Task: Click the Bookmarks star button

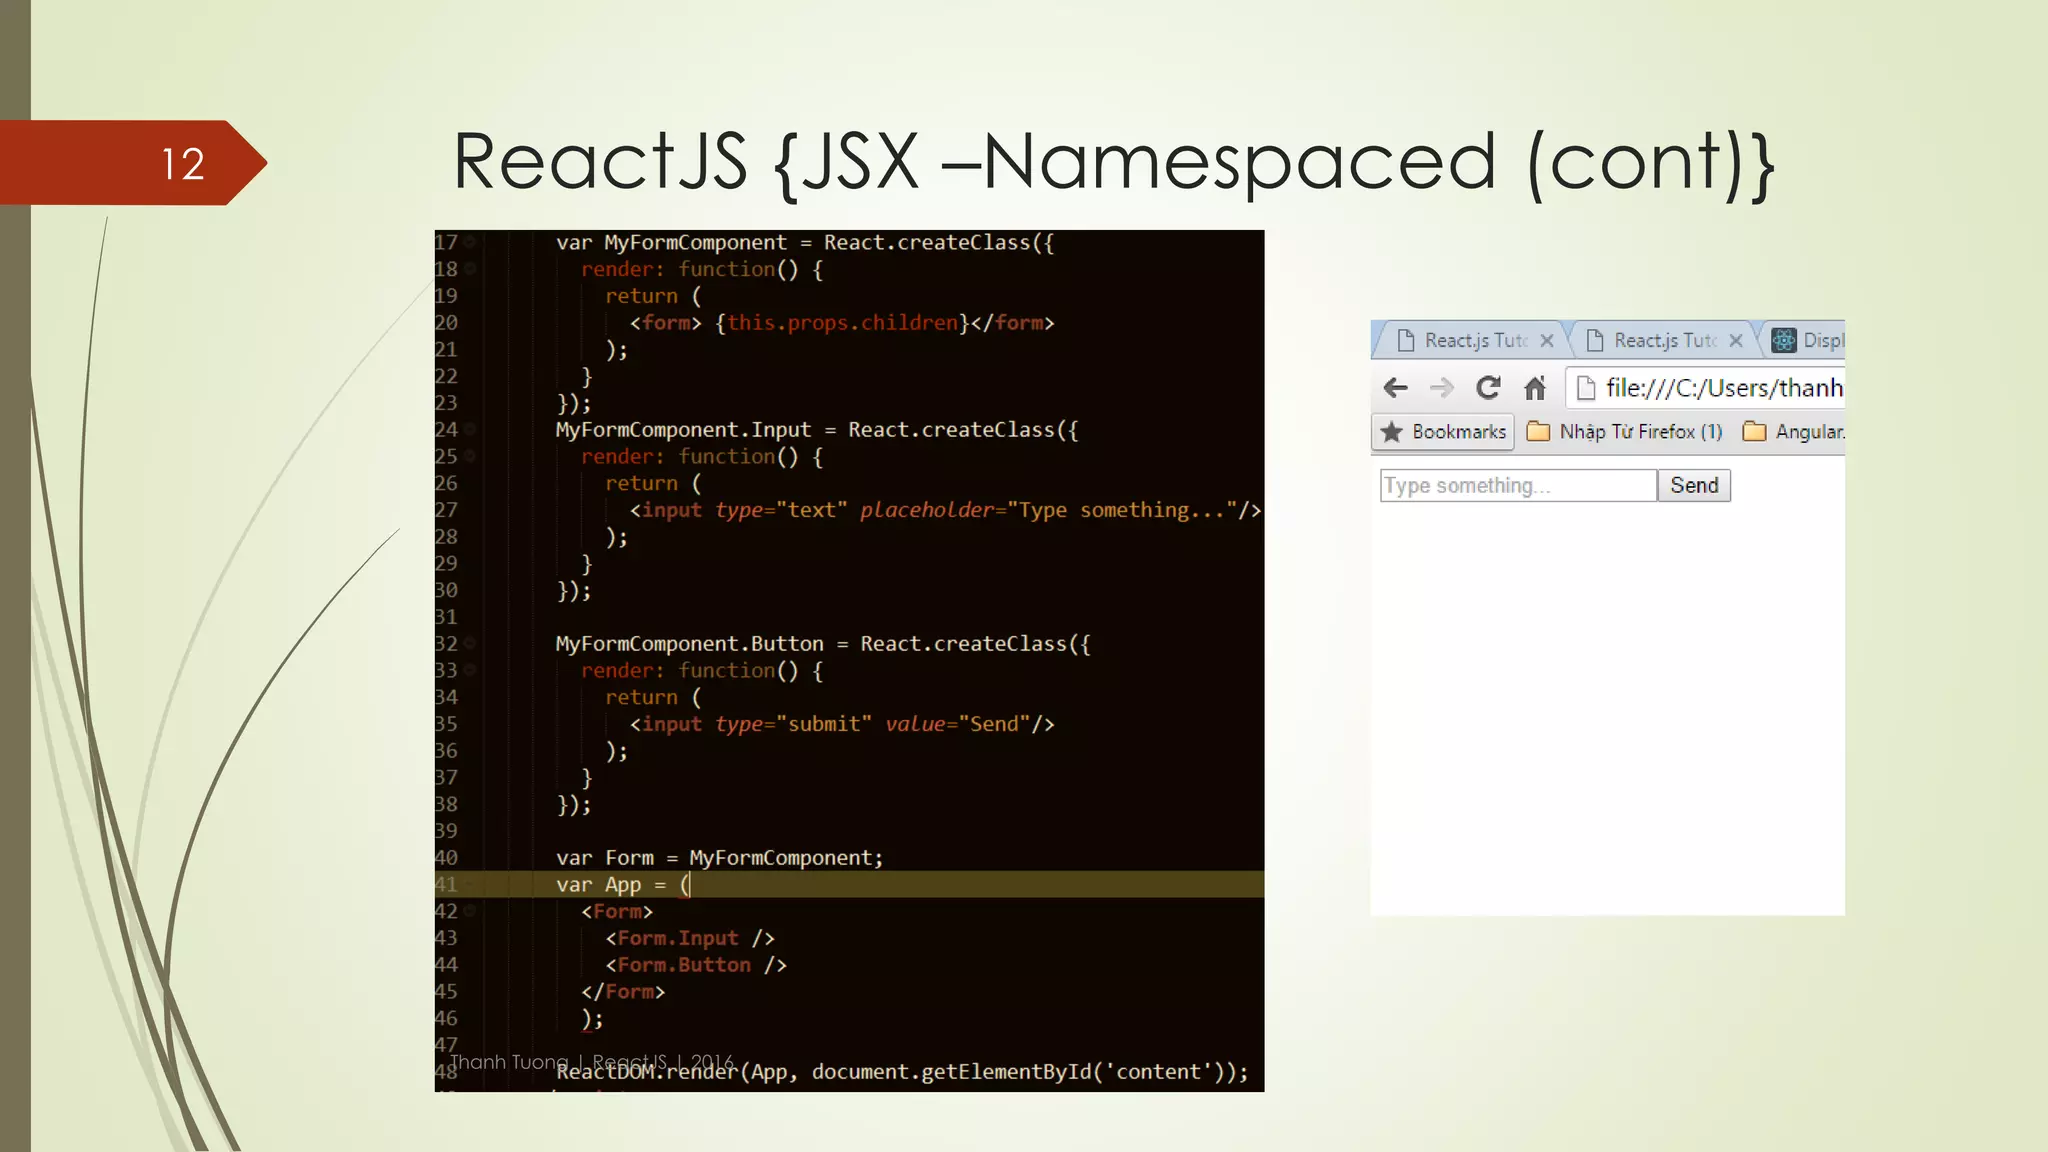Action: click(x=1443, y=432)
